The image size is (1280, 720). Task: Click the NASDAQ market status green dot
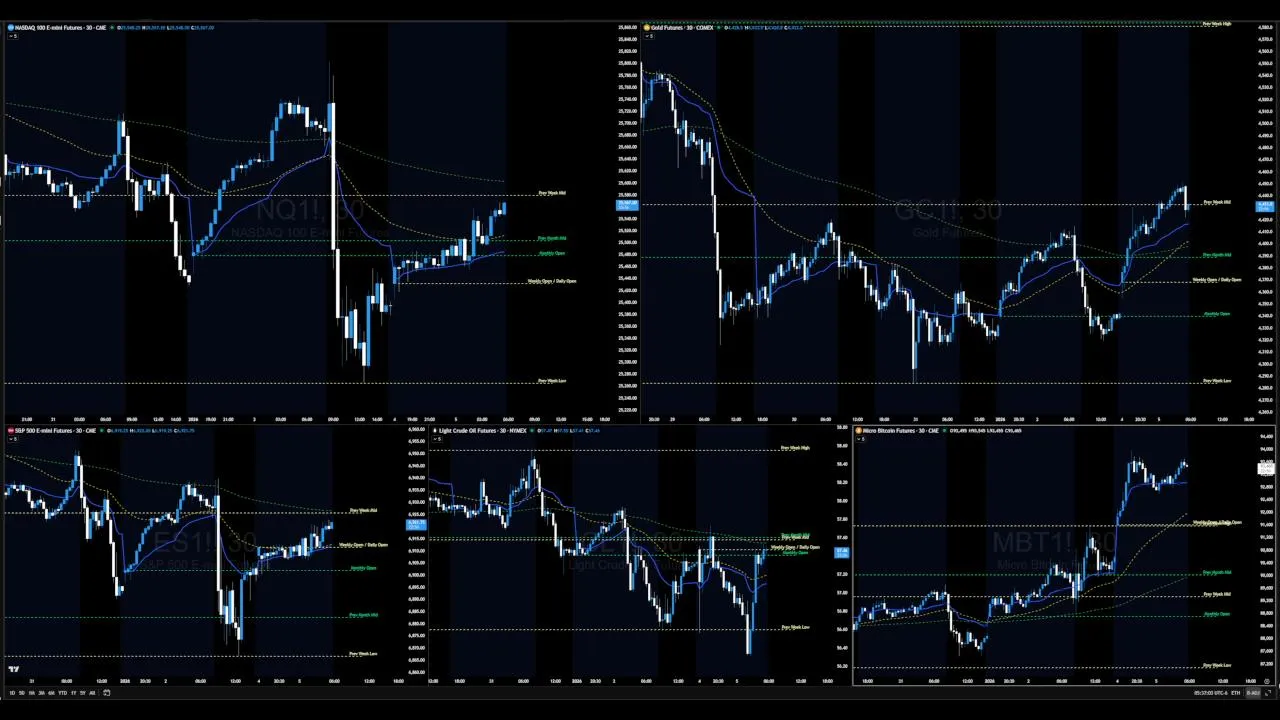[112, 27]
